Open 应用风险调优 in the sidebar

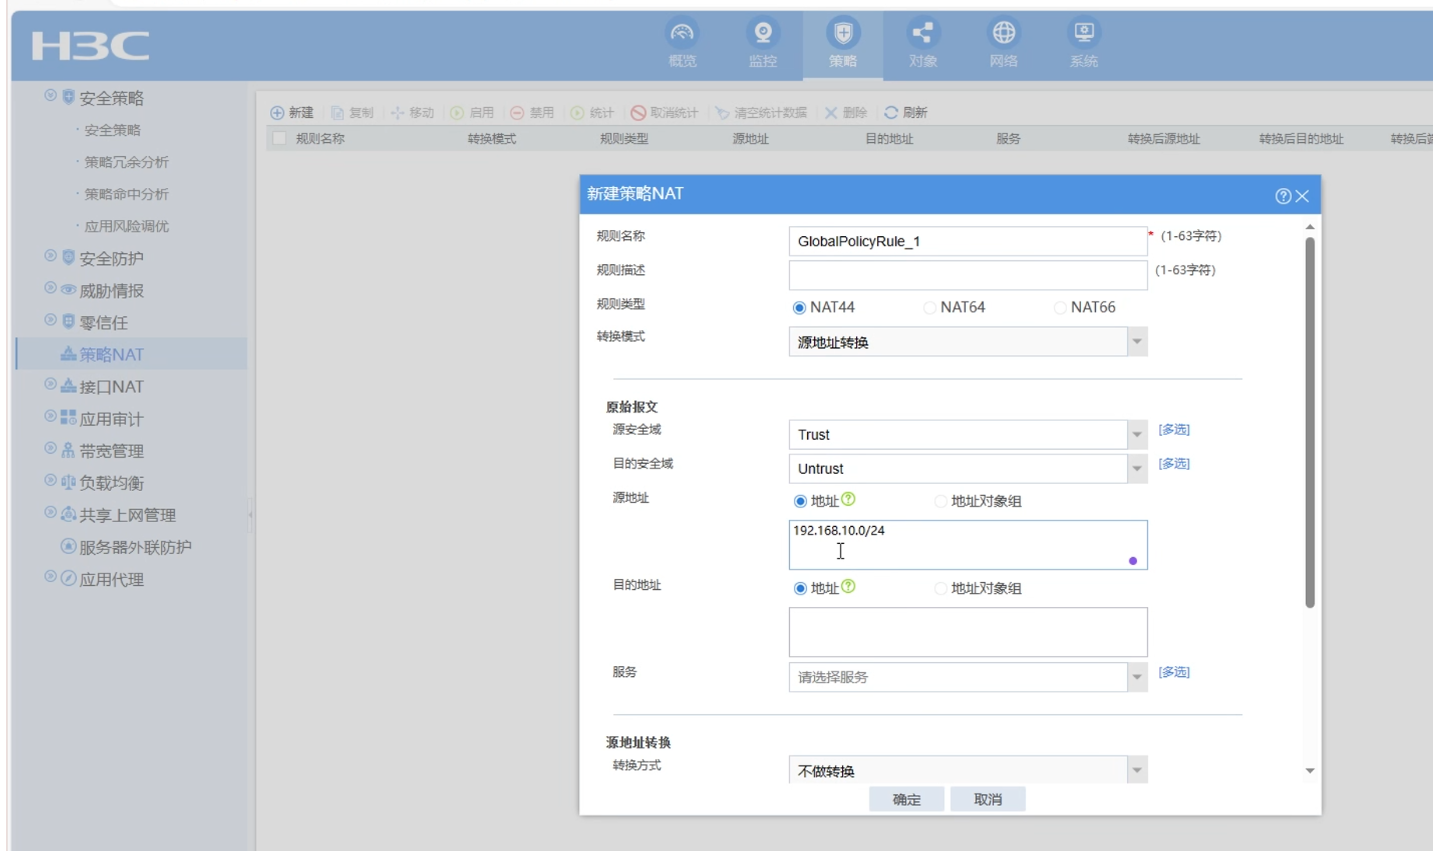pos(126,226)
